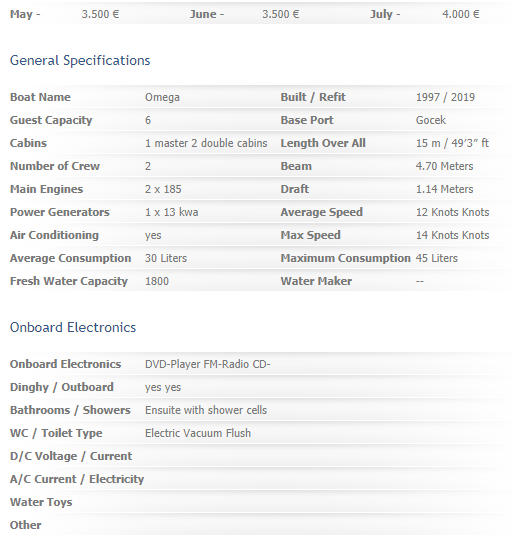
Task: Click the Guest Capacity label
Action: [x=51, y=120]
